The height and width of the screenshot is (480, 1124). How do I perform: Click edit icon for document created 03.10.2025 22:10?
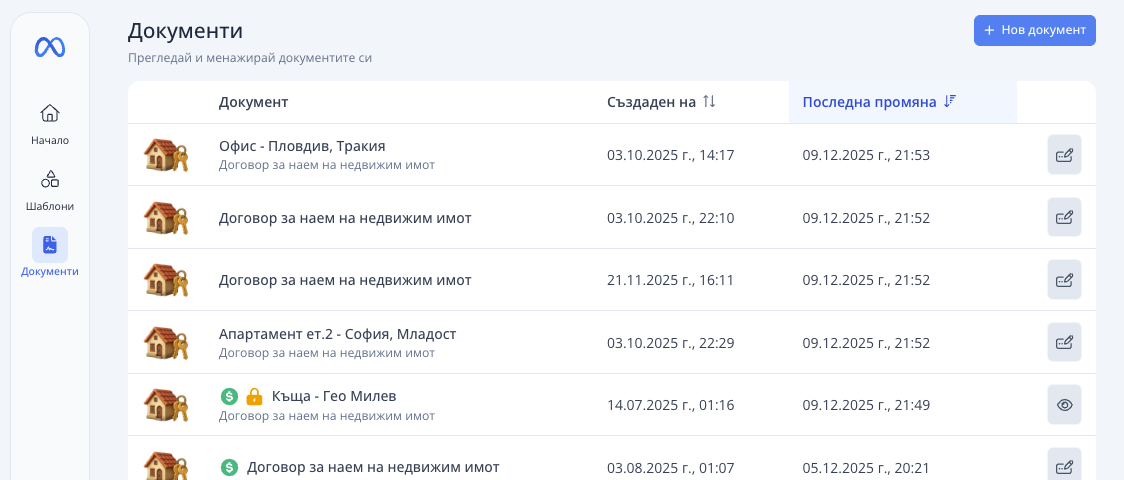click(1064, 217)
